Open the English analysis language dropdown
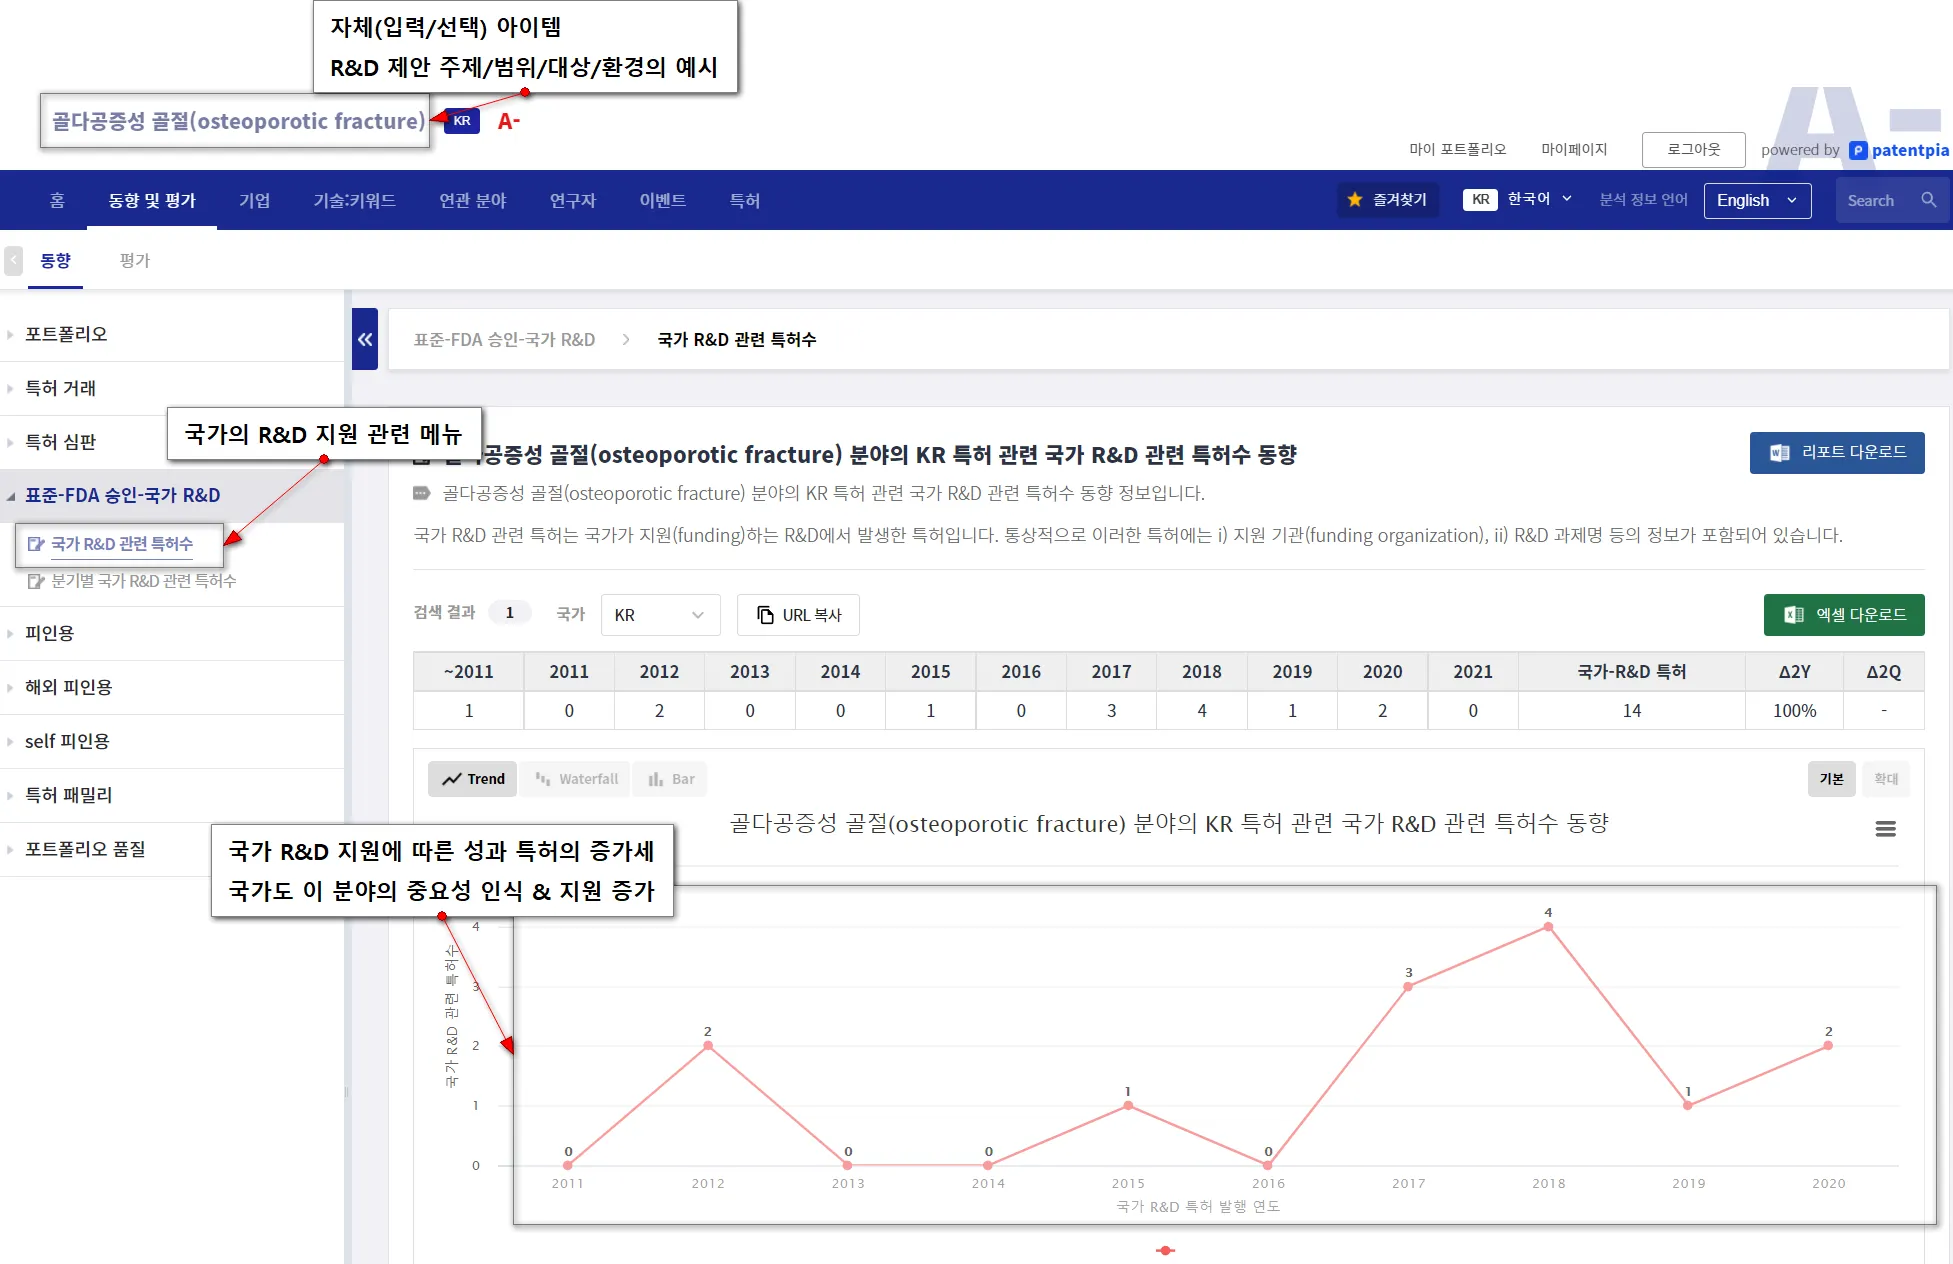 pyautogui.click(x=1756, y=200)
